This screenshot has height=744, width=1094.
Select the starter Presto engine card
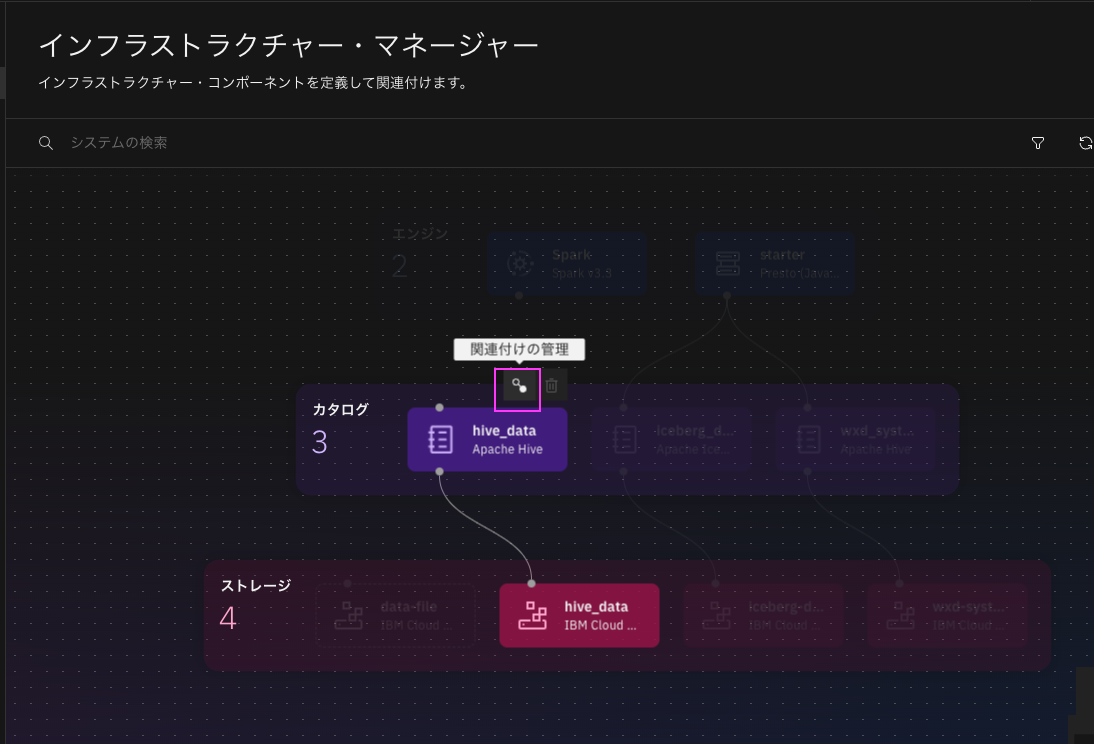click(x=774, y=264)
